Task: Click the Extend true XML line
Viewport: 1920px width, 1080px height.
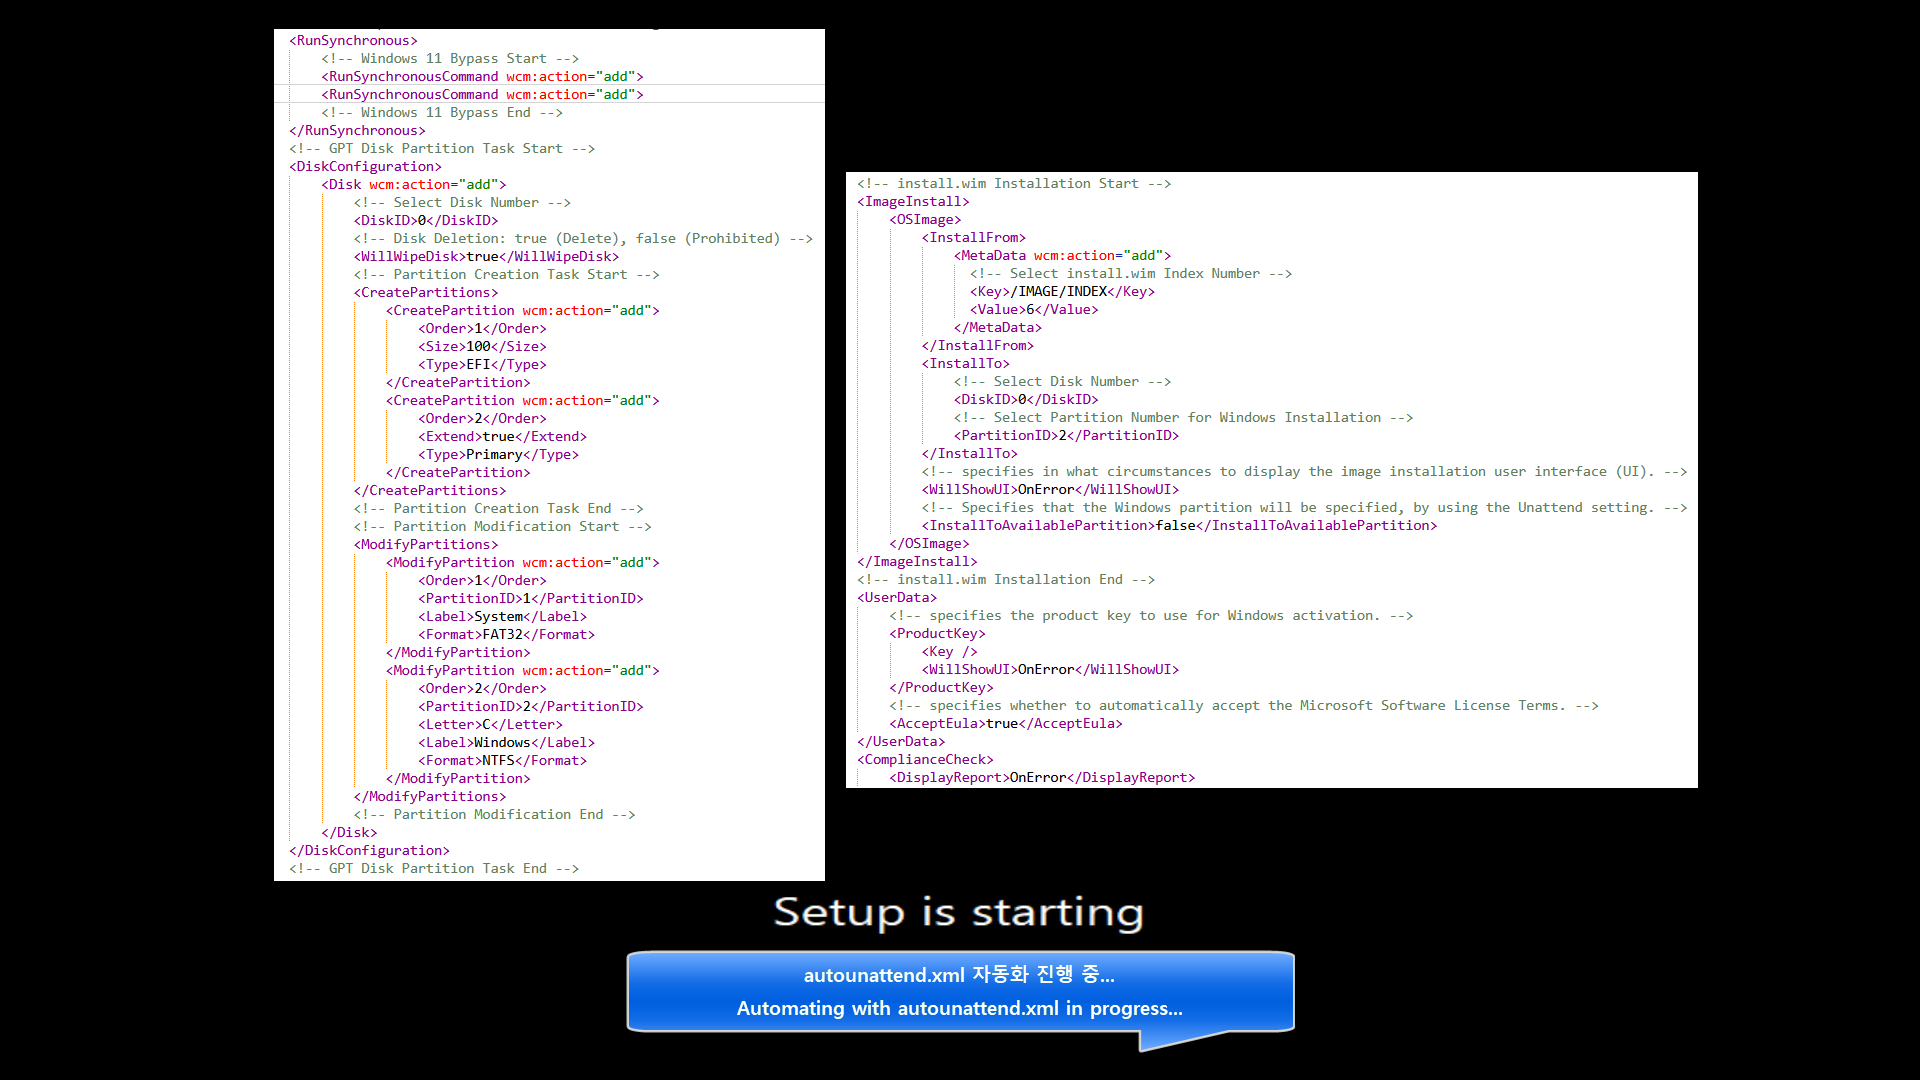Action: coord(502,437)
